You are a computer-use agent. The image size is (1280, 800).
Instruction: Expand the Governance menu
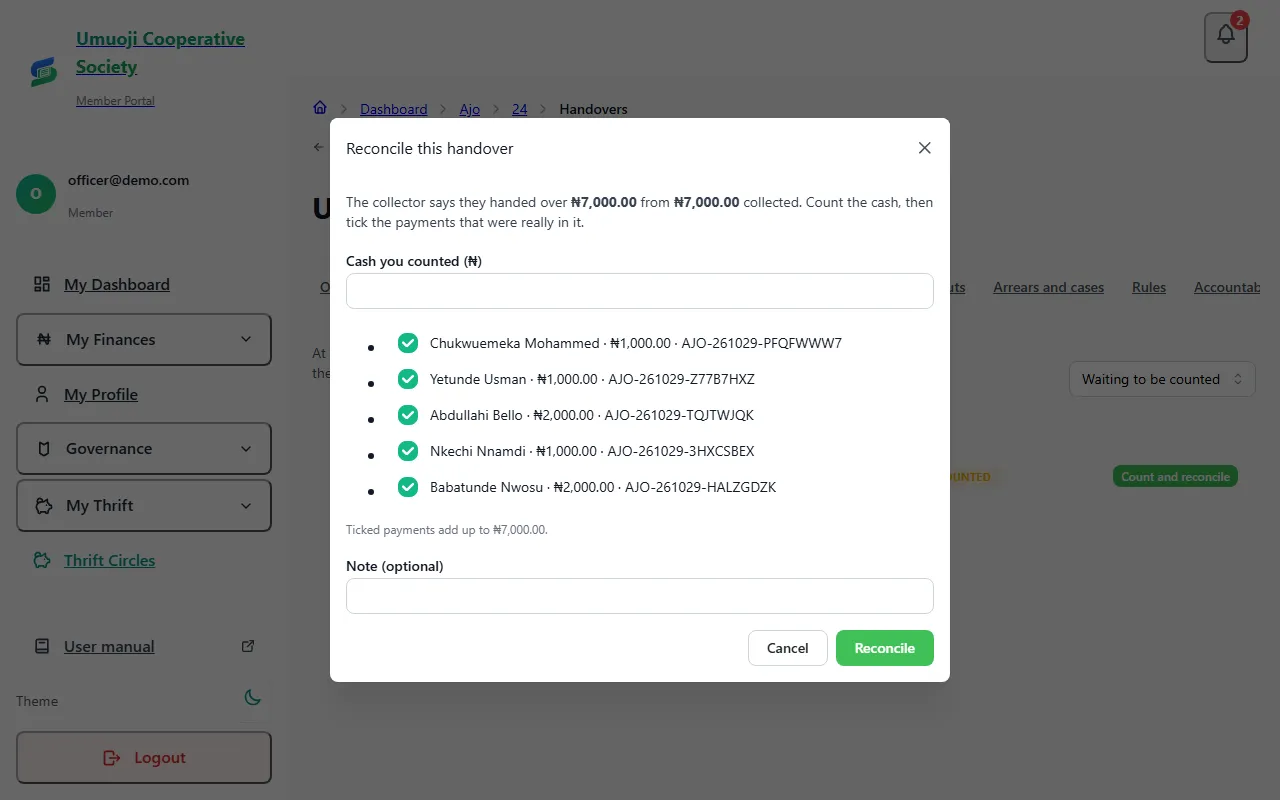coord(144,448)
